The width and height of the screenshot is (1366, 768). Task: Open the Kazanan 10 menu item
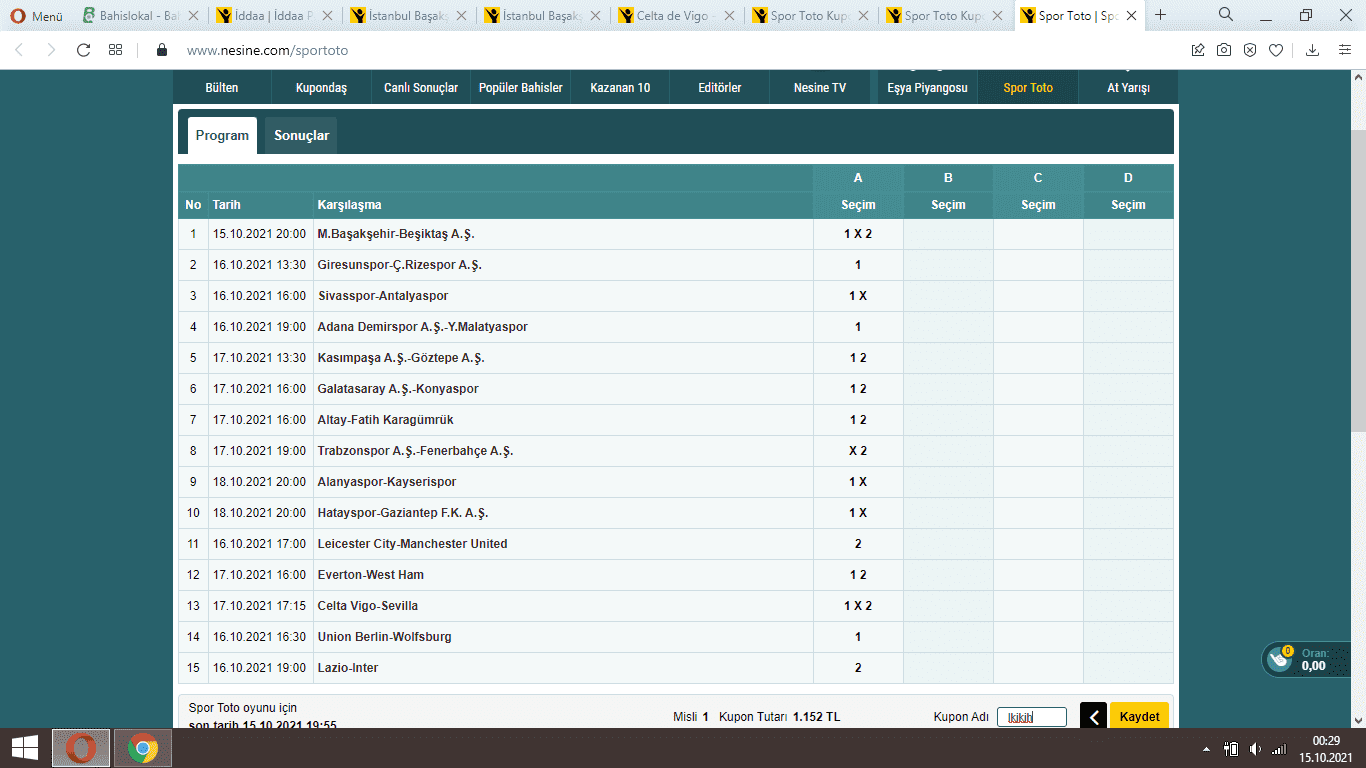coord(620,88)
